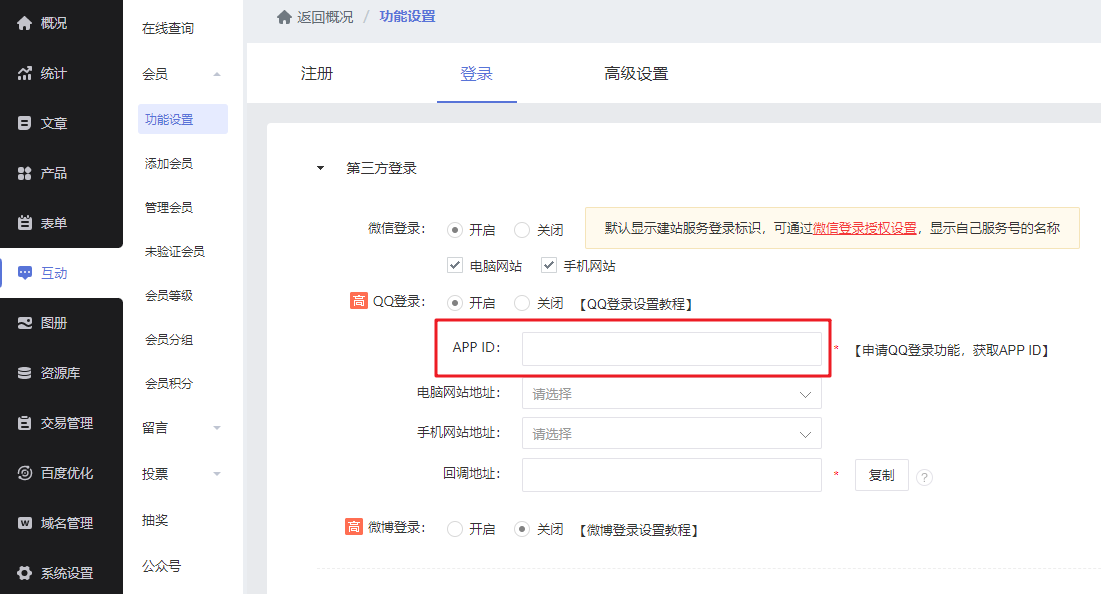Expand the 投票 submenu arrow
The image size is (1101, 594).
click(x=217, y=474)
